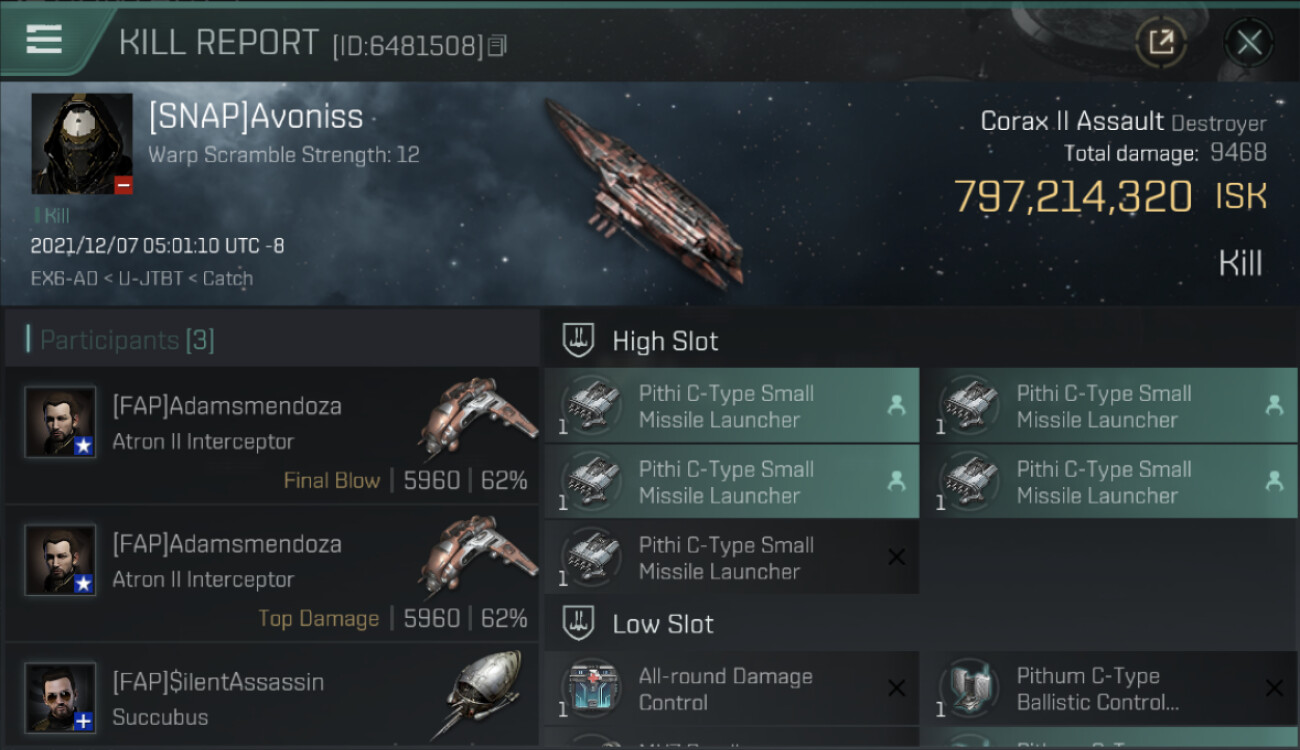
Task: Copy the kill report ID
Action: pyautogui.click(x=498, y=46)
